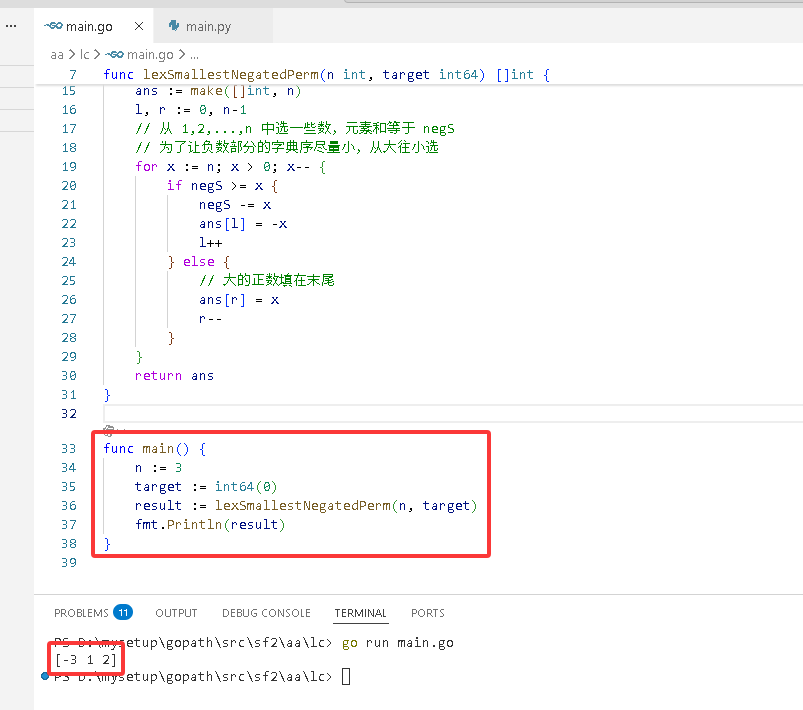Expand the breadcrumb symbol ellipsis
The image size is (803, 710).
pos(194,55)
